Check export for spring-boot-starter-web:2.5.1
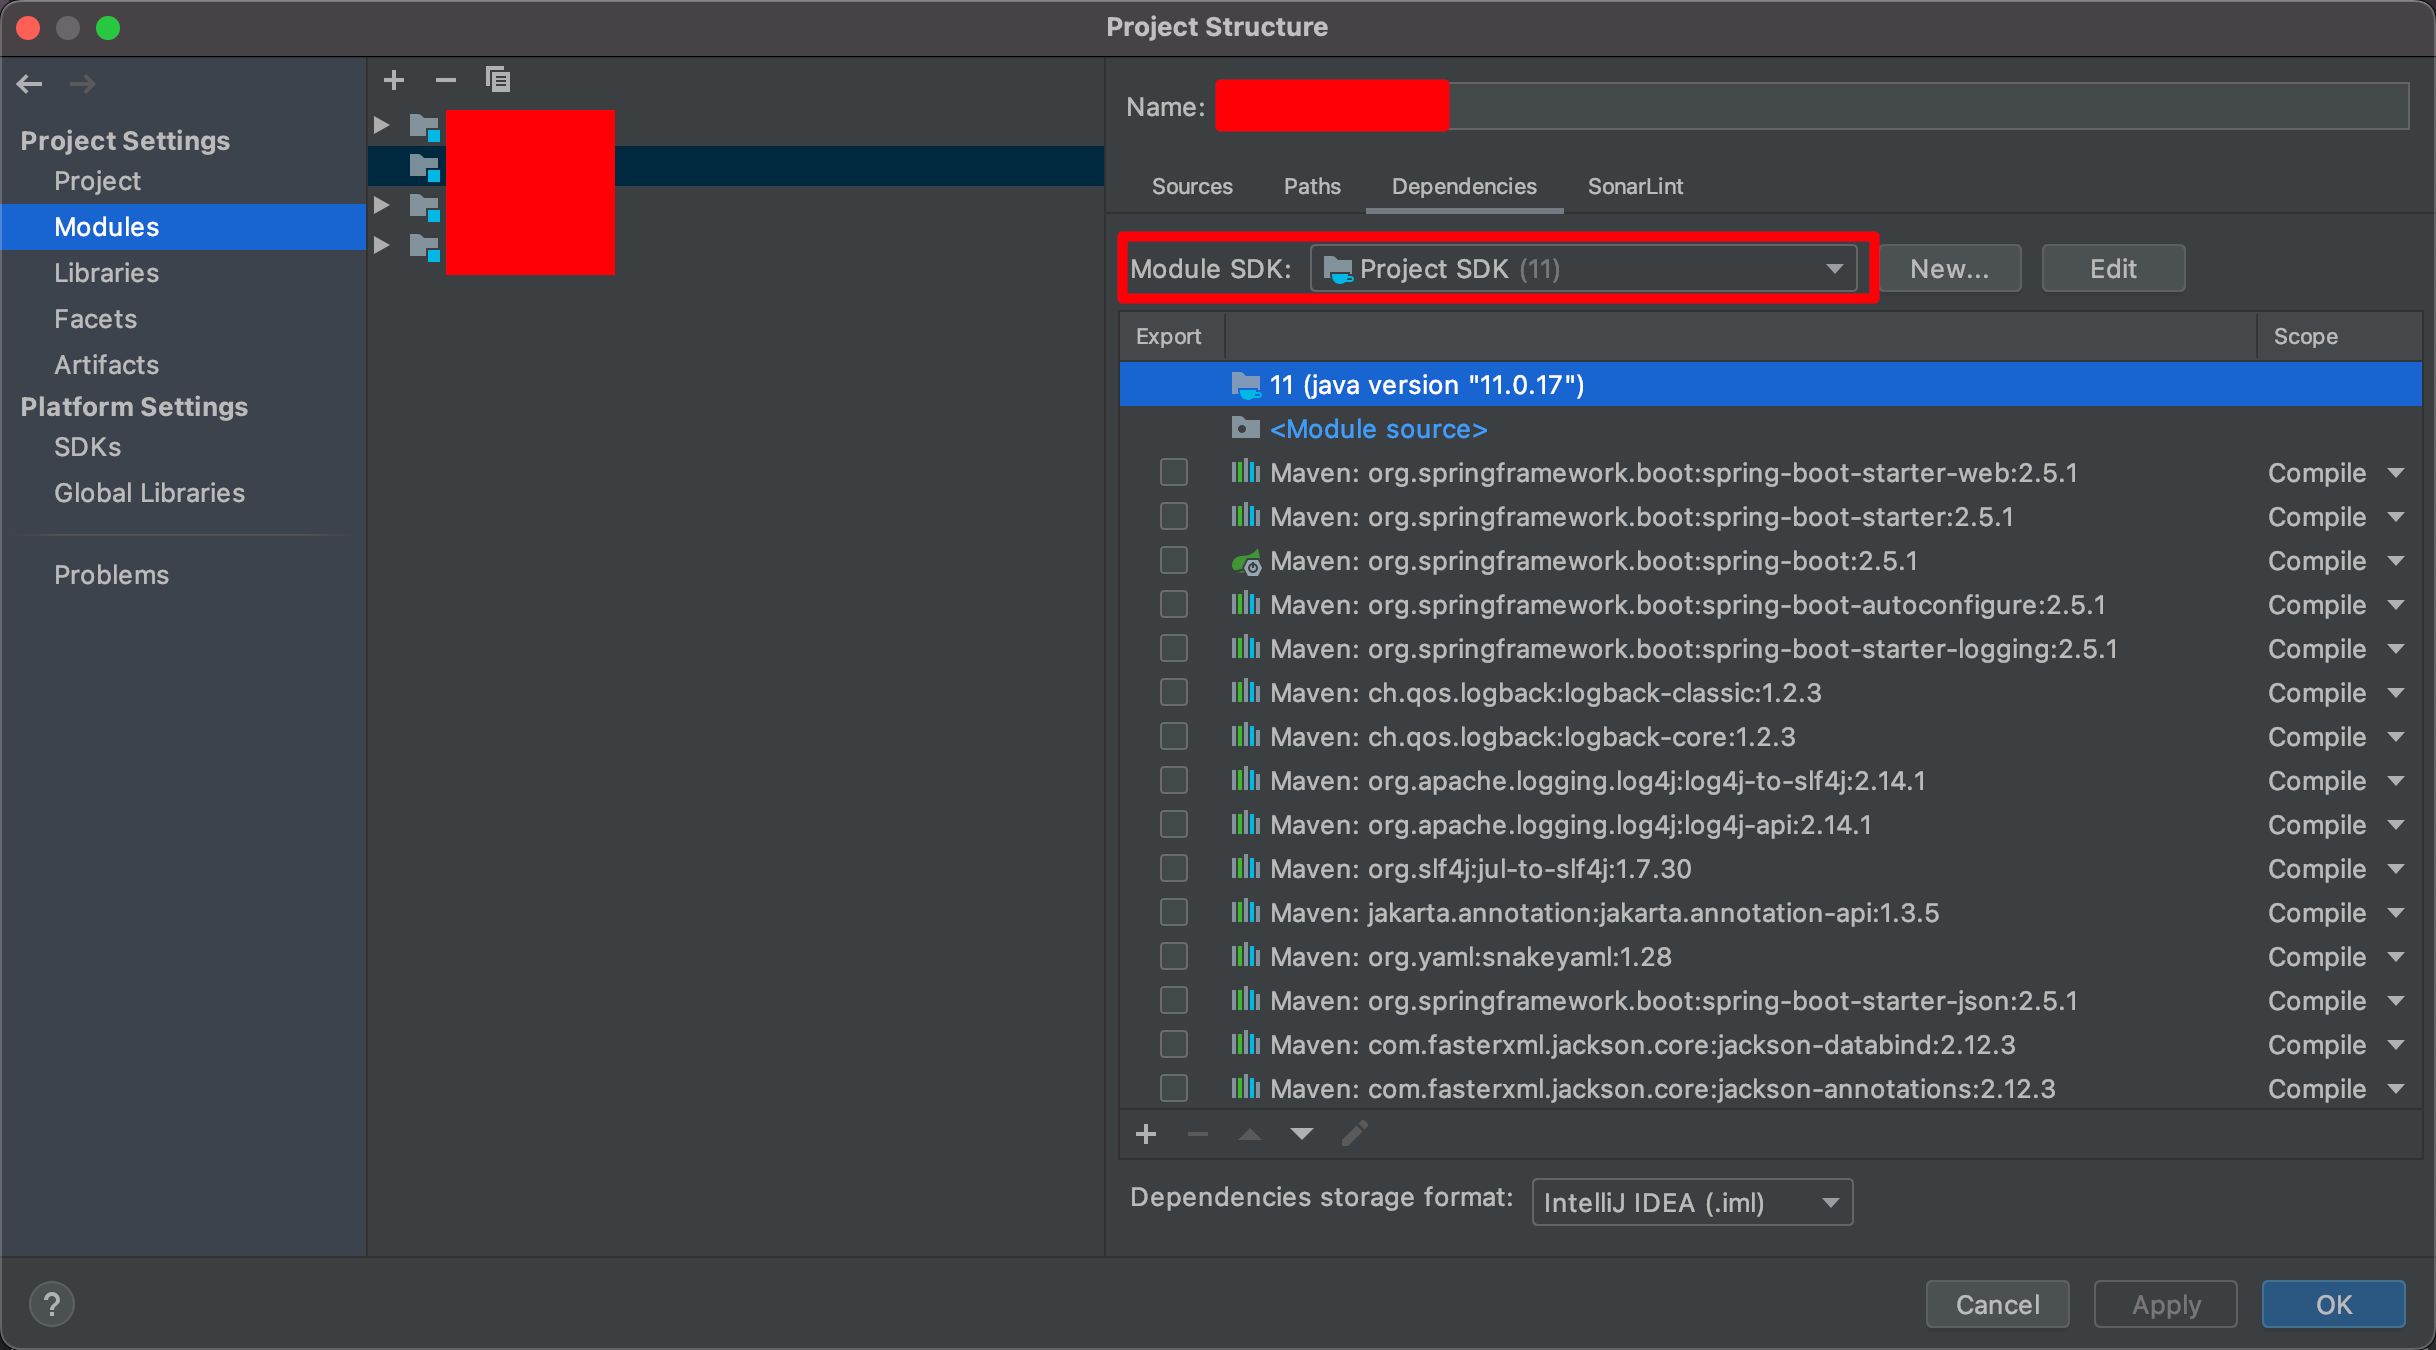 tap(1174, 472)
